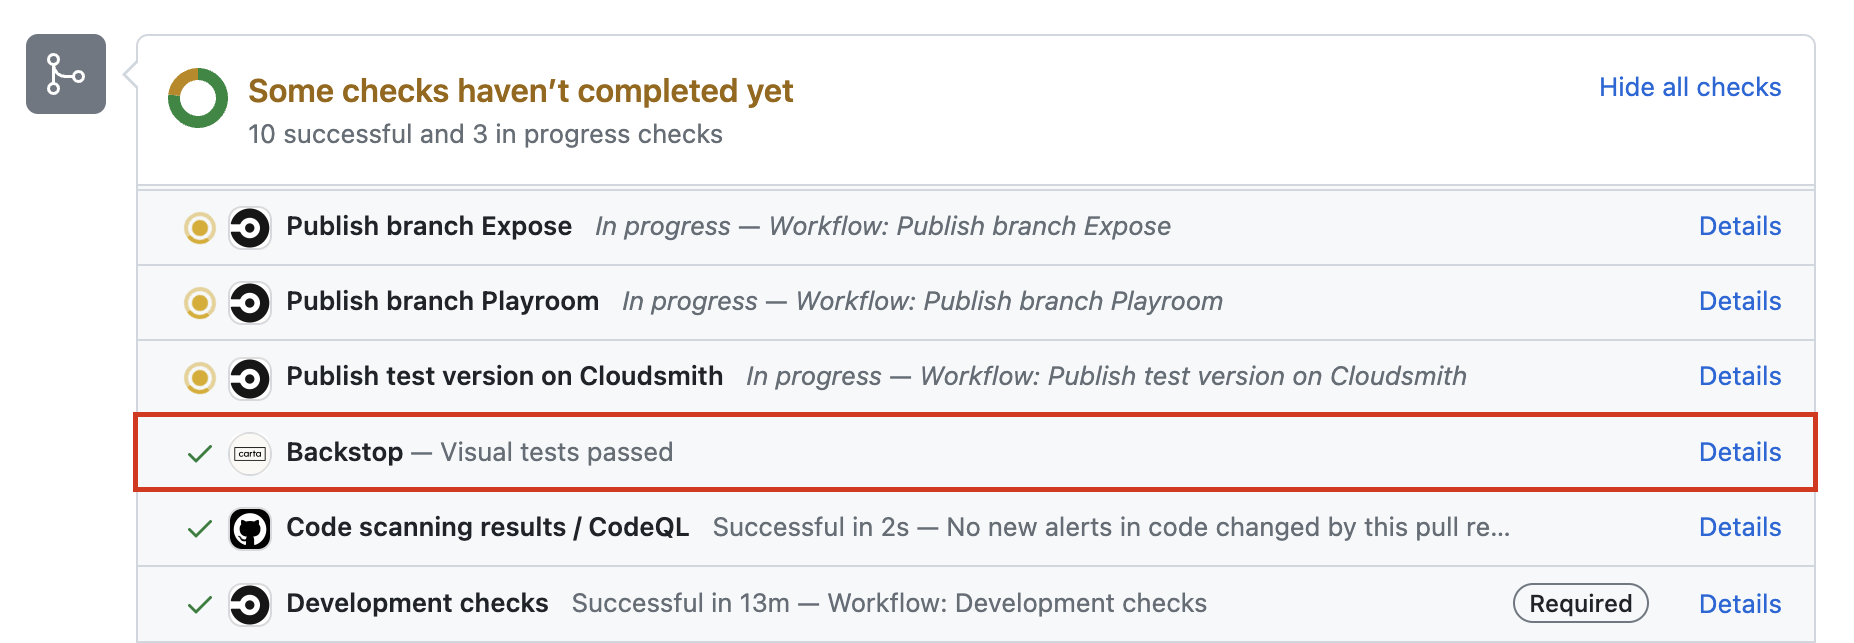Click in-progress status dot for Publish branch Expose
The height and width of the screenshot is (643, 1854).
200,228
